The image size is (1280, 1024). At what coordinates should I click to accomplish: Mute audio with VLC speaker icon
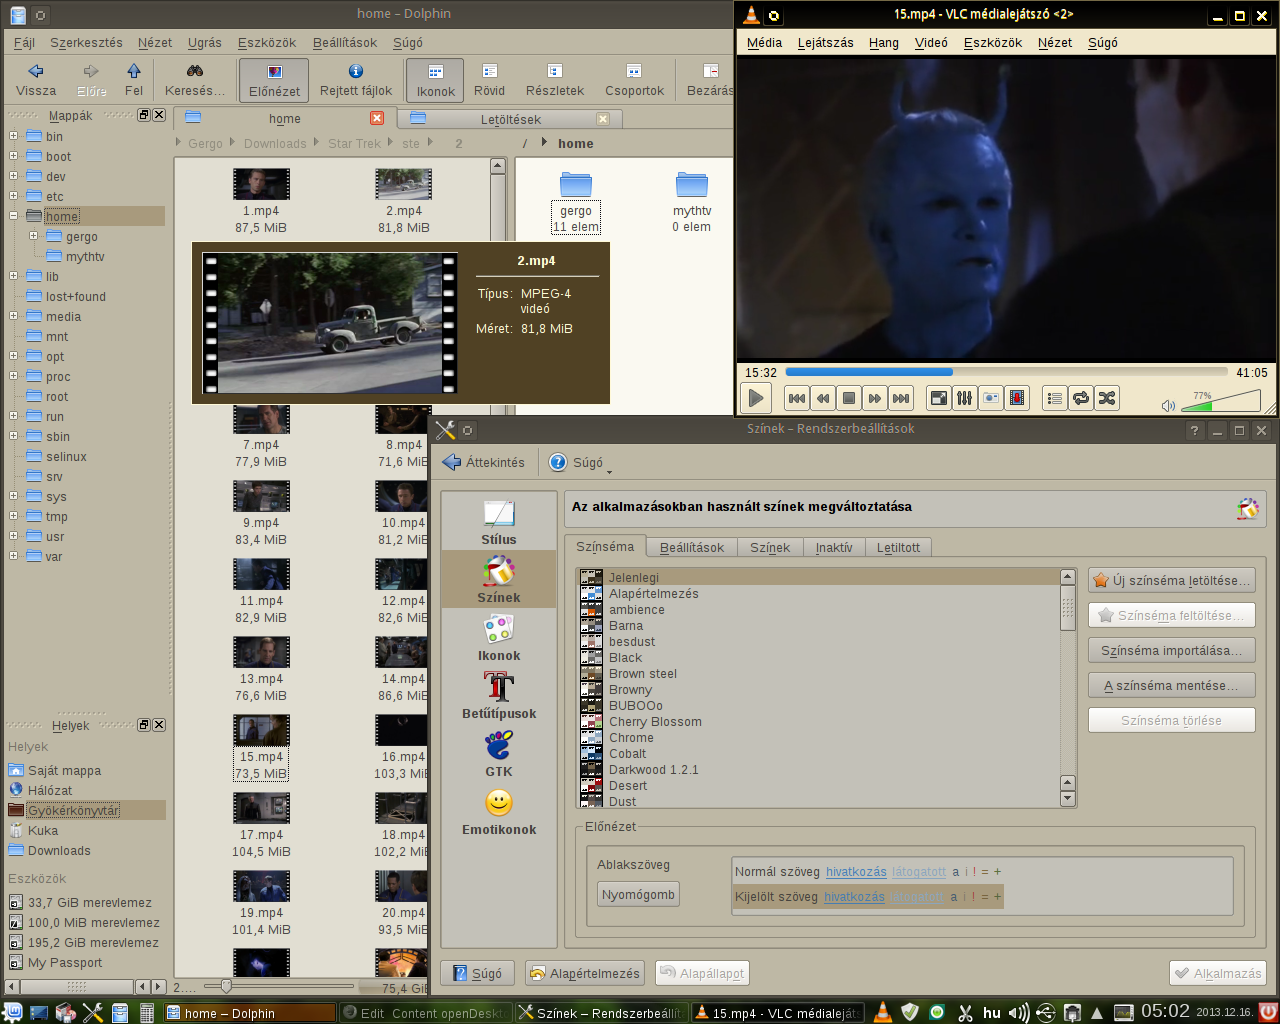1168,406
